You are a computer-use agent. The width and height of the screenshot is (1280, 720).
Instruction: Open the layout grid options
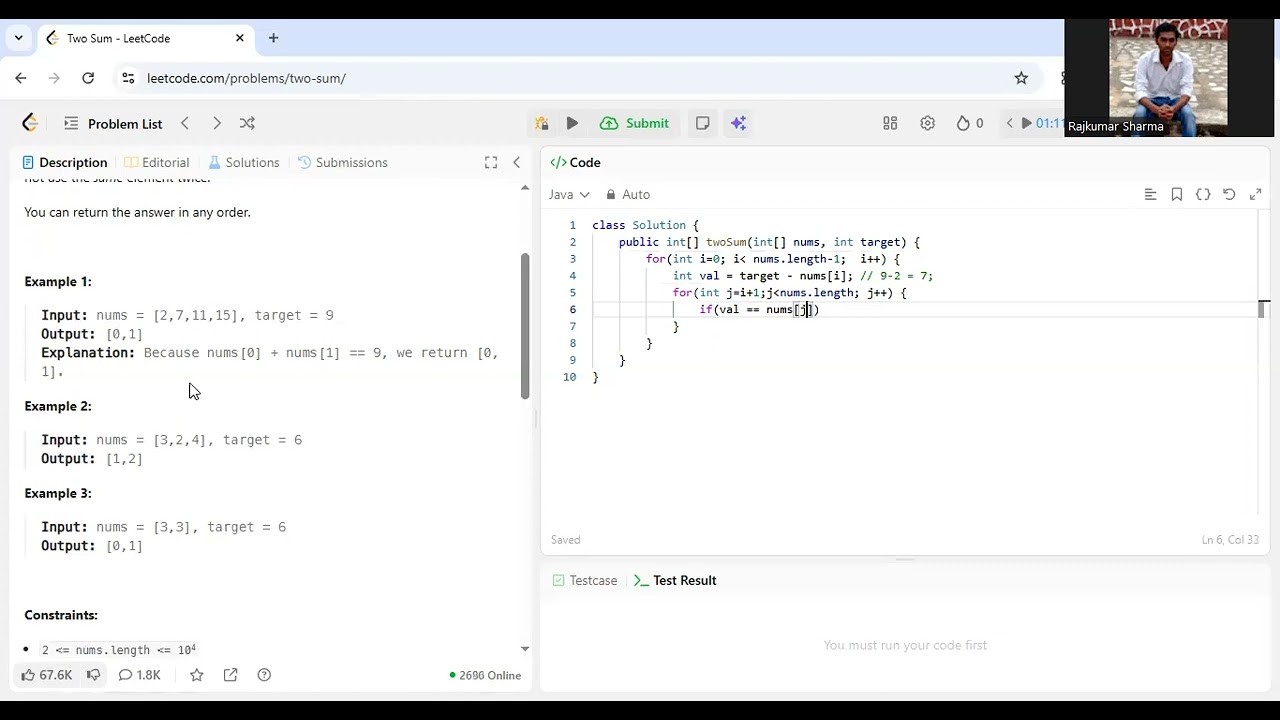click(890, 123)
